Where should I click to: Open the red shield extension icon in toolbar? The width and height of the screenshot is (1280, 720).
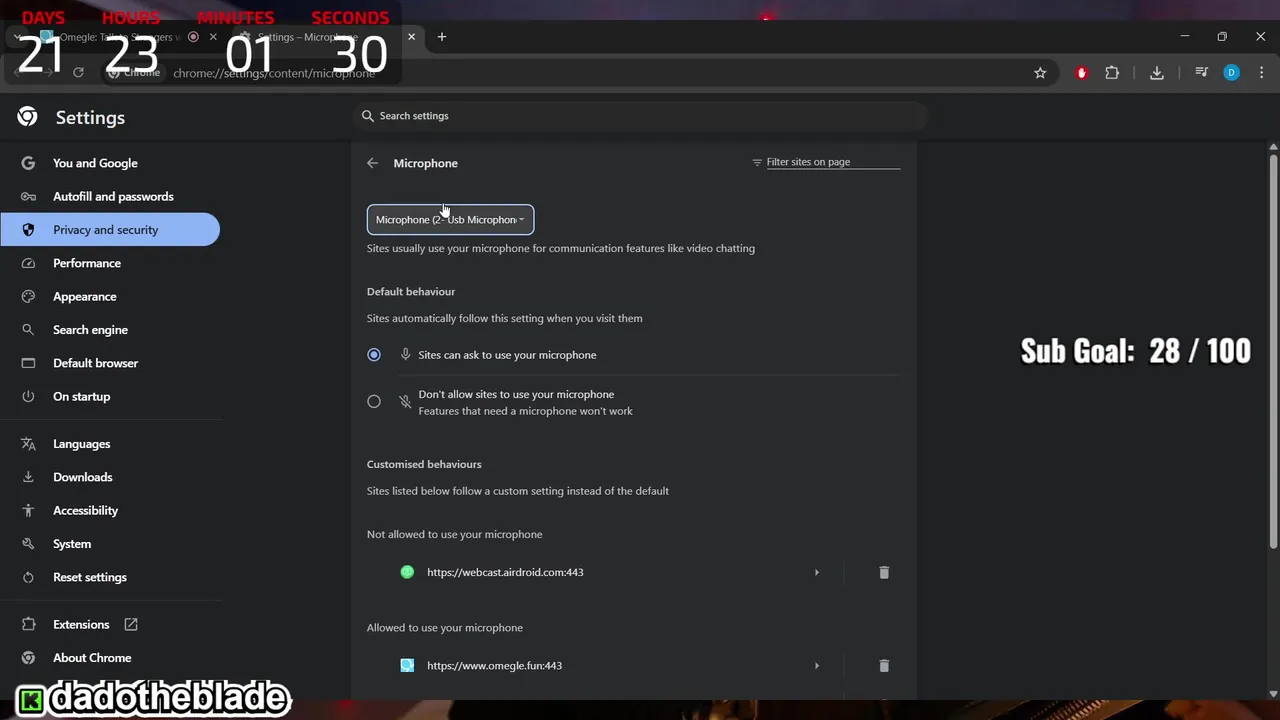pyautogui.click(x=1081, y=73)
